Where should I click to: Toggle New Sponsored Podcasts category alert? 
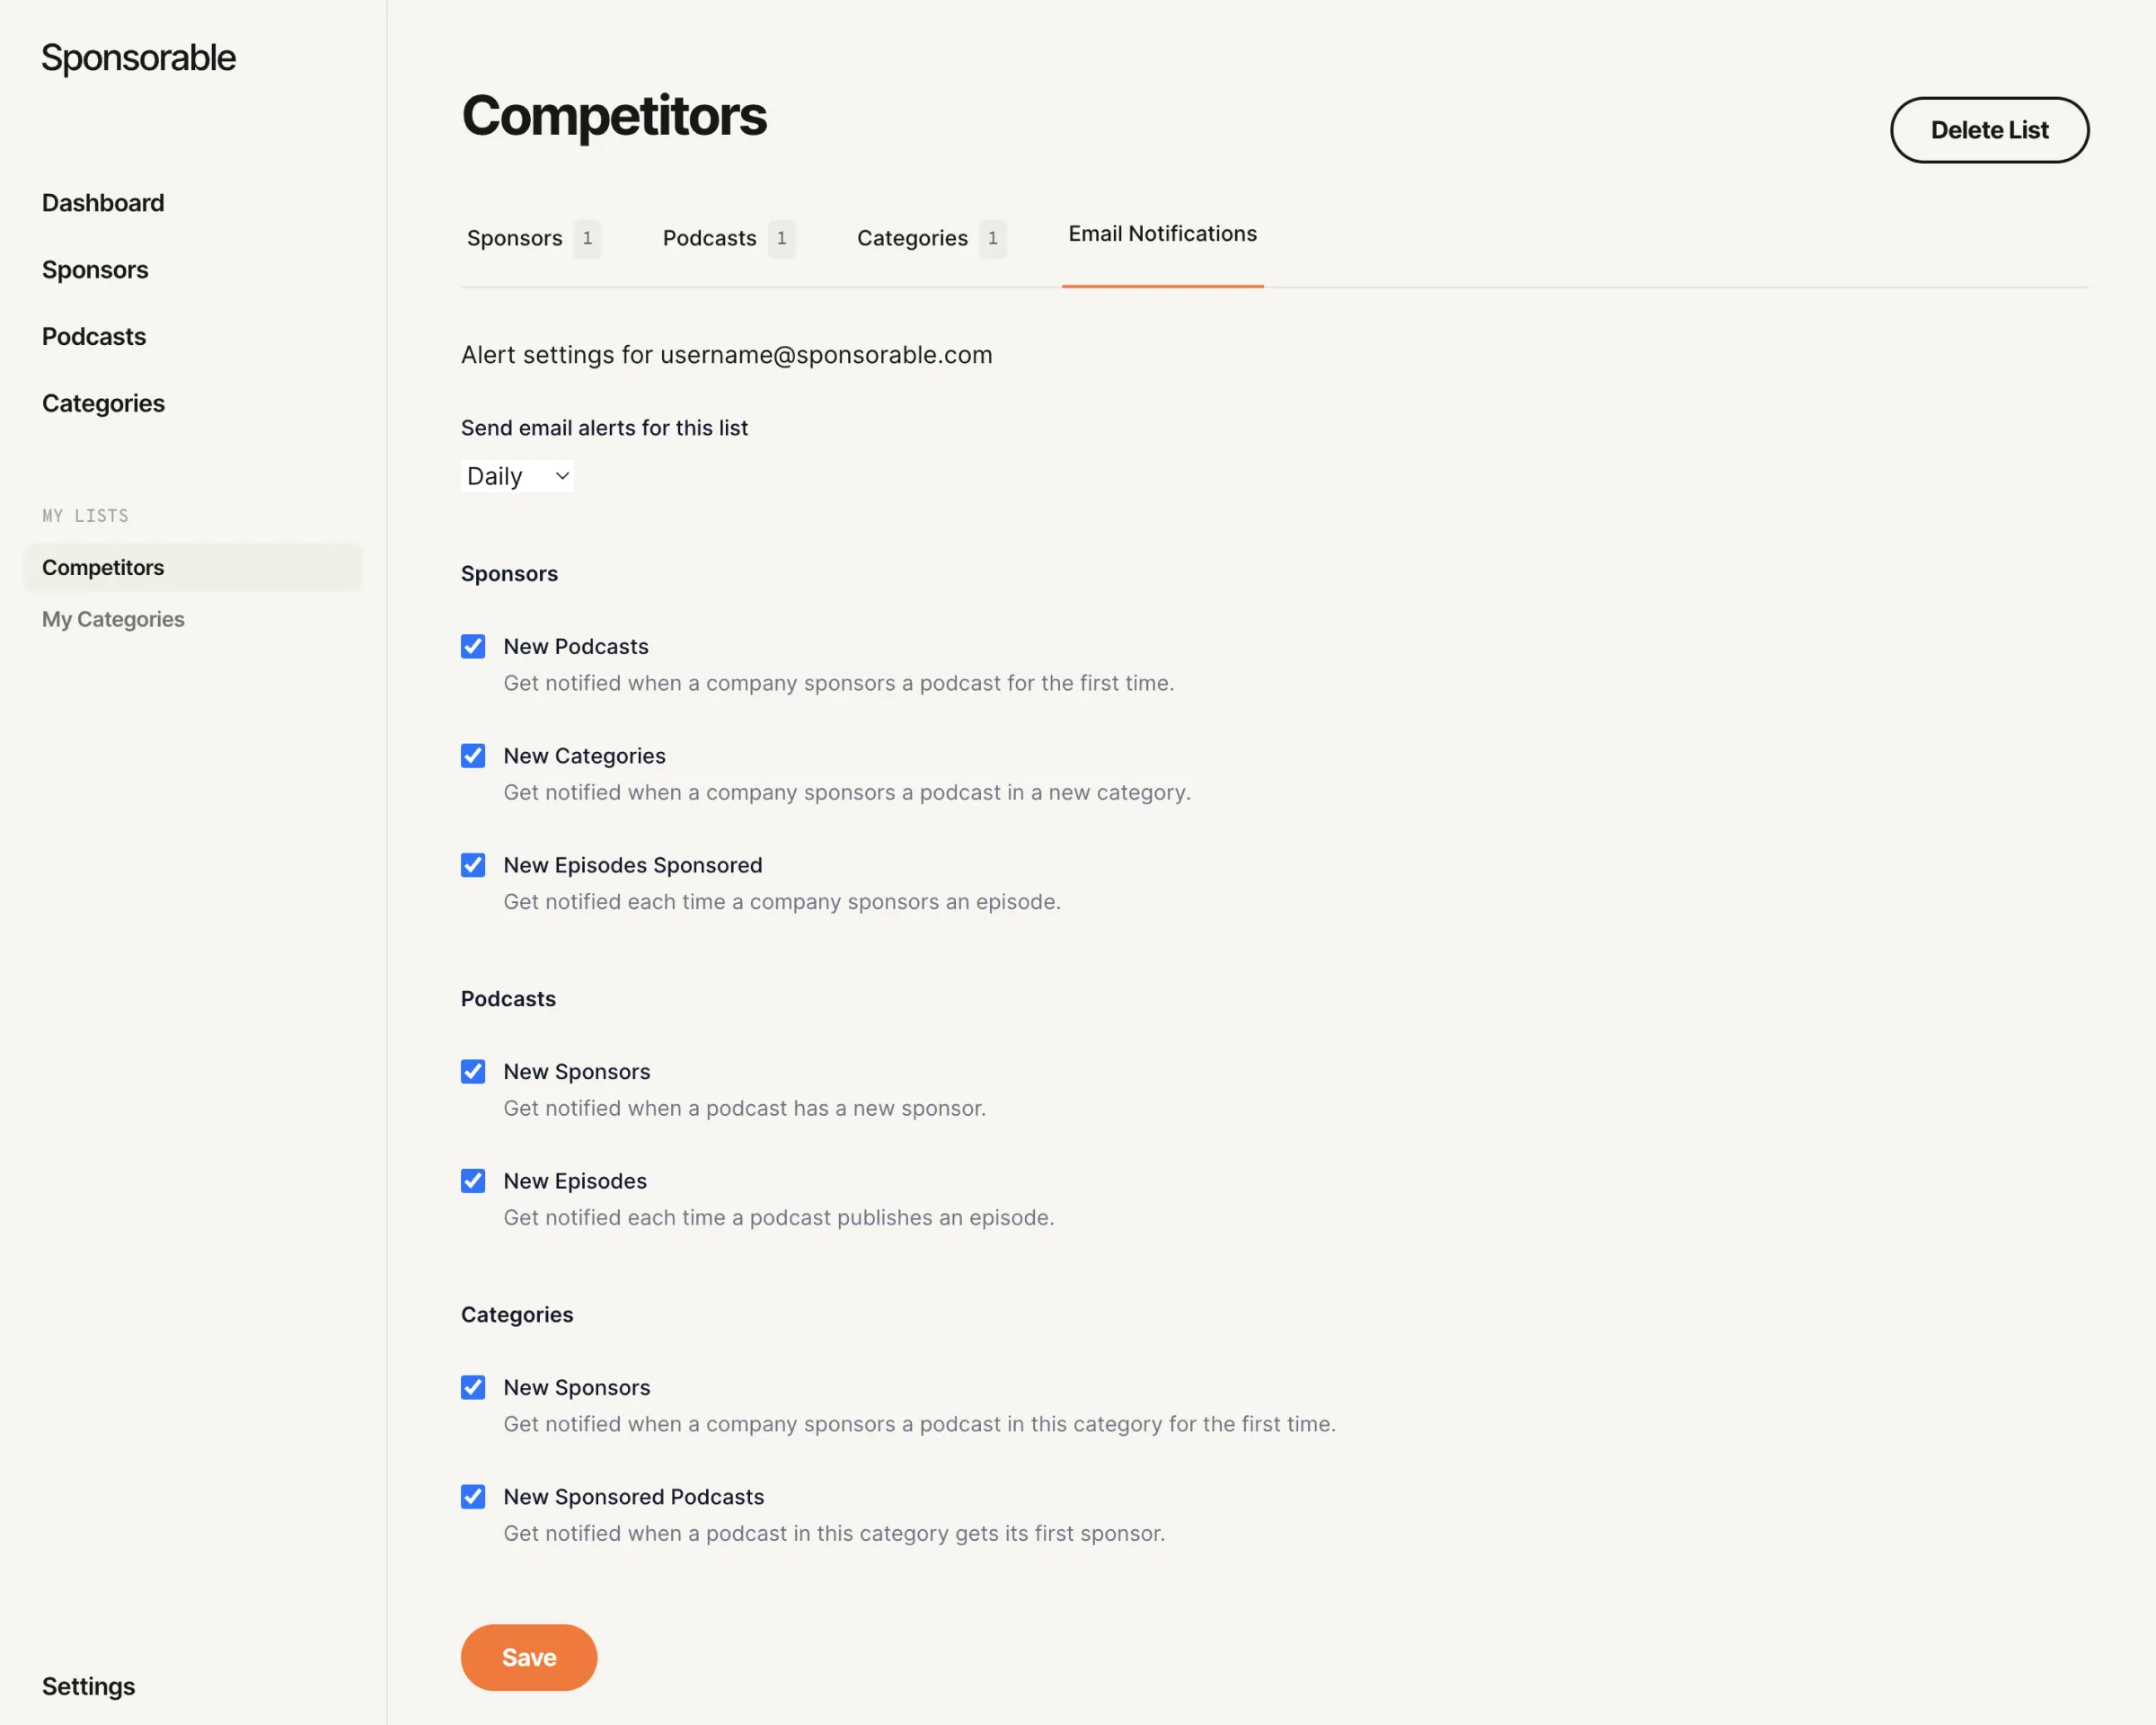[x=472, y=1496]
